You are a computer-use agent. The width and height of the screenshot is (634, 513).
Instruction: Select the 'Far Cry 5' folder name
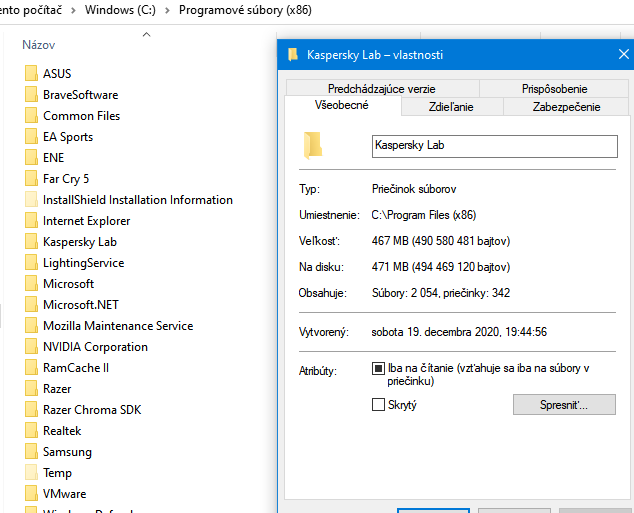[66, 179]
